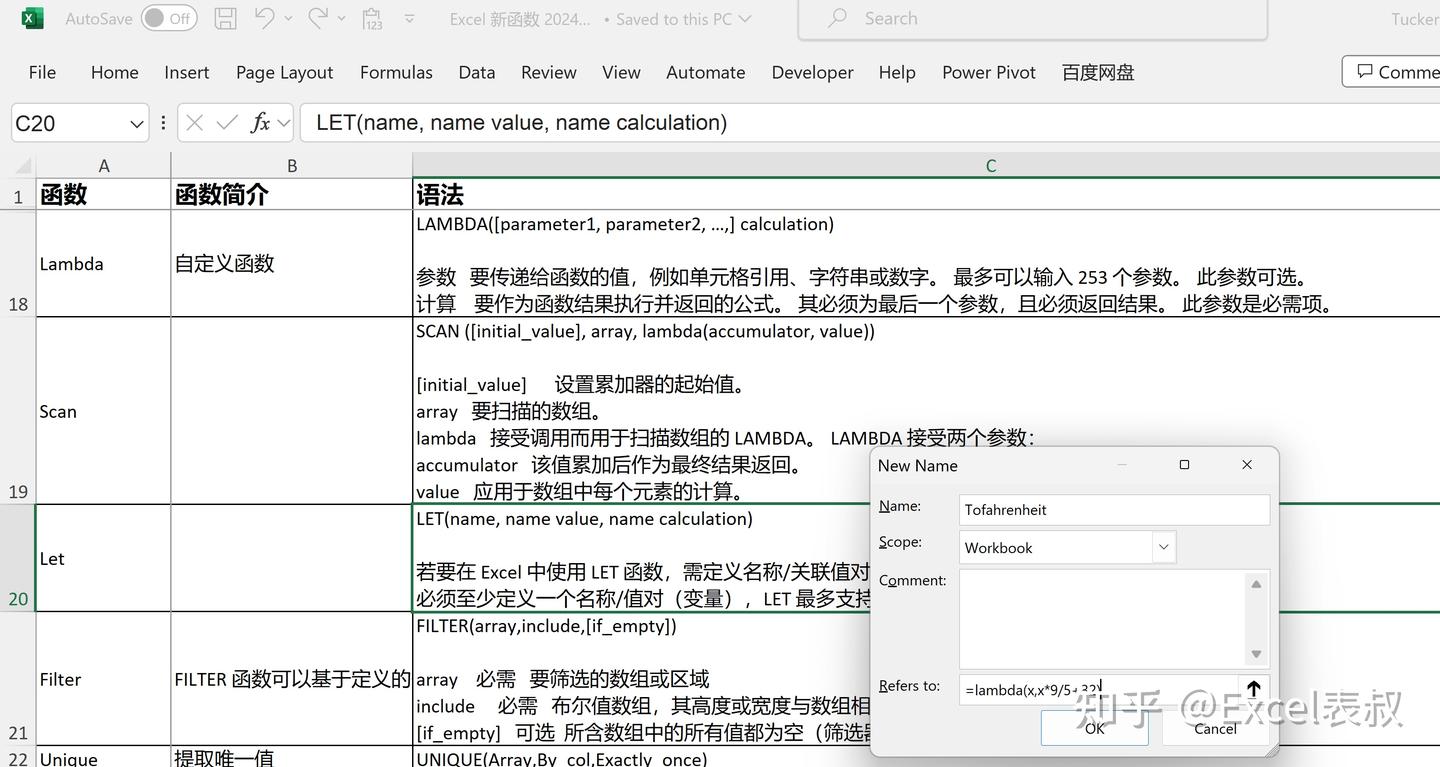Confirm the entry with the formula bar checkmark
Image resolution: width=1440 pixels, height=767 pixels.
[228, 122]
